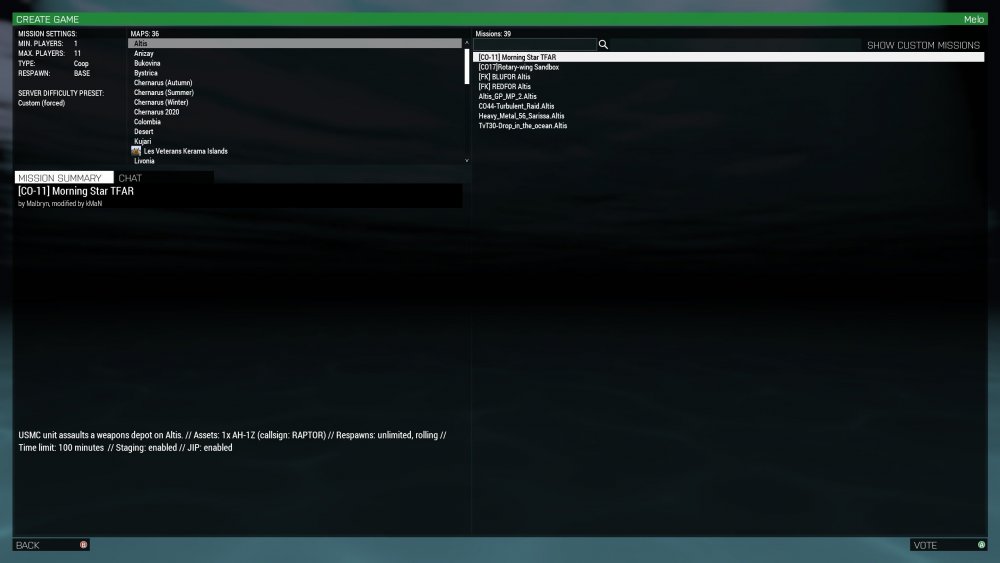
Task: Click the mission search input field
Action: [x=534, y=45]
